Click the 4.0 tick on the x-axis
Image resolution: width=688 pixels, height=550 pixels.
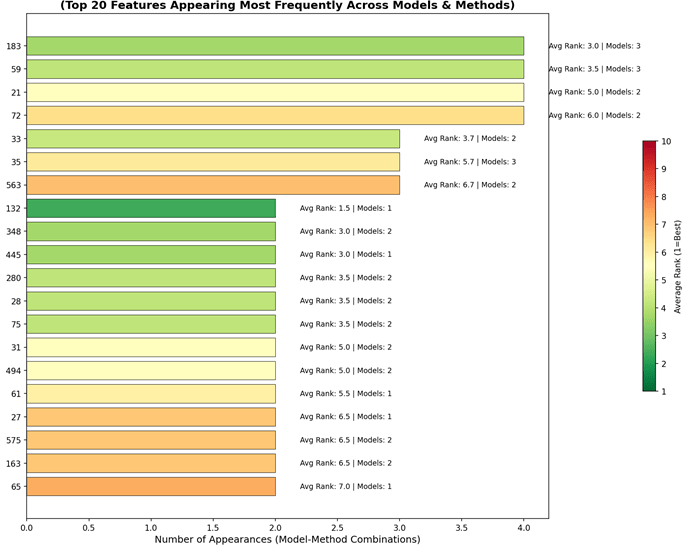[524, 525]
